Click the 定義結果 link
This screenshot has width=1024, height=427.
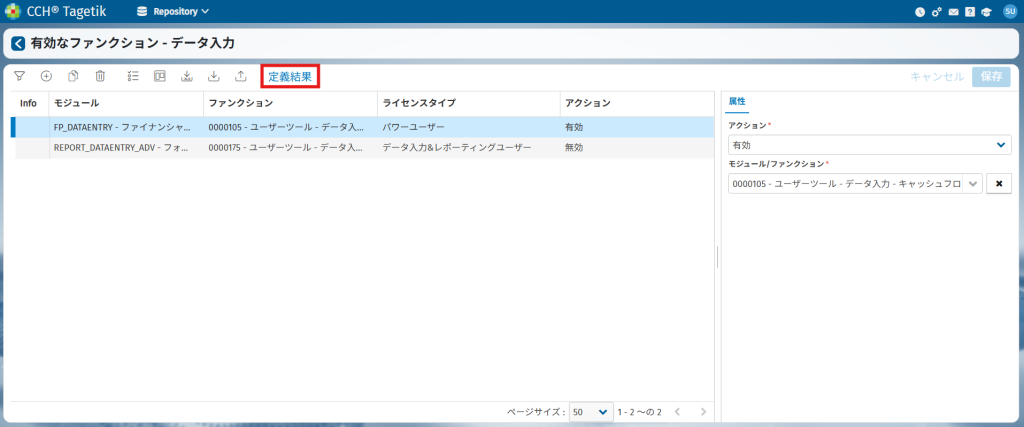[290, 77]
